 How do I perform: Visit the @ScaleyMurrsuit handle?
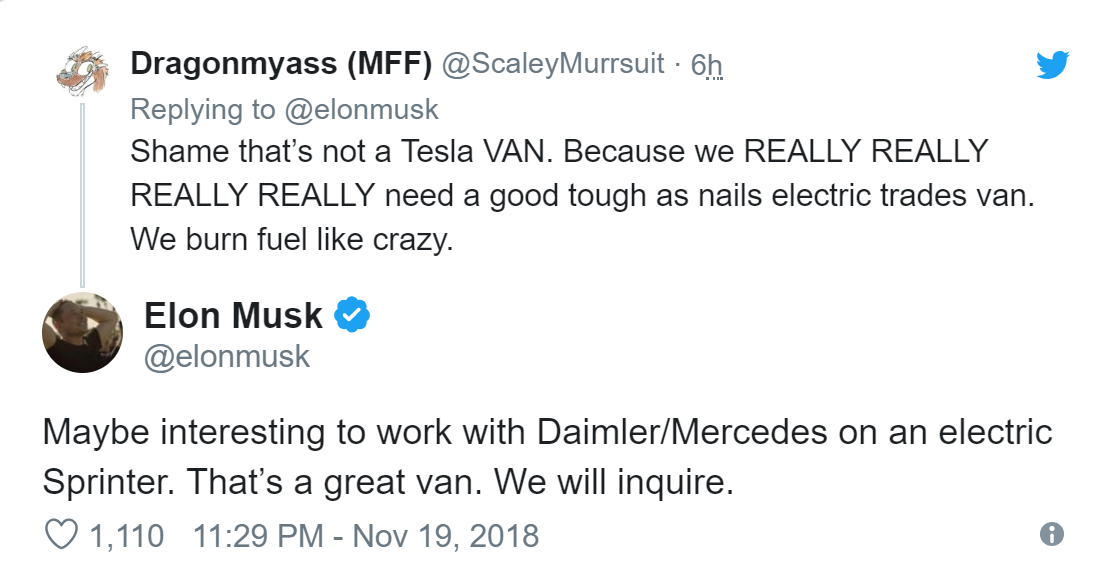tap(552, 63)
